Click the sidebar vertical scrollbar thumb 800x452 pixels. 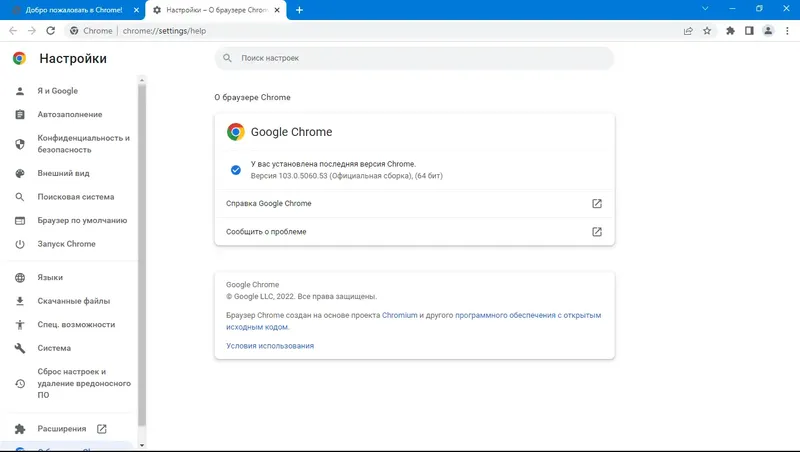click(142, 255)
